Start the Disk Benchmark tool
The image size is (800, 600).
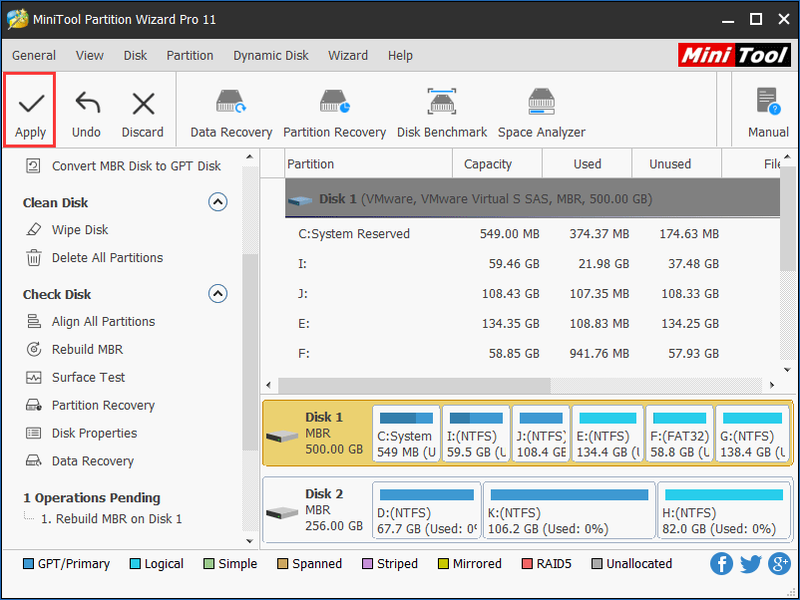(442, 114)
